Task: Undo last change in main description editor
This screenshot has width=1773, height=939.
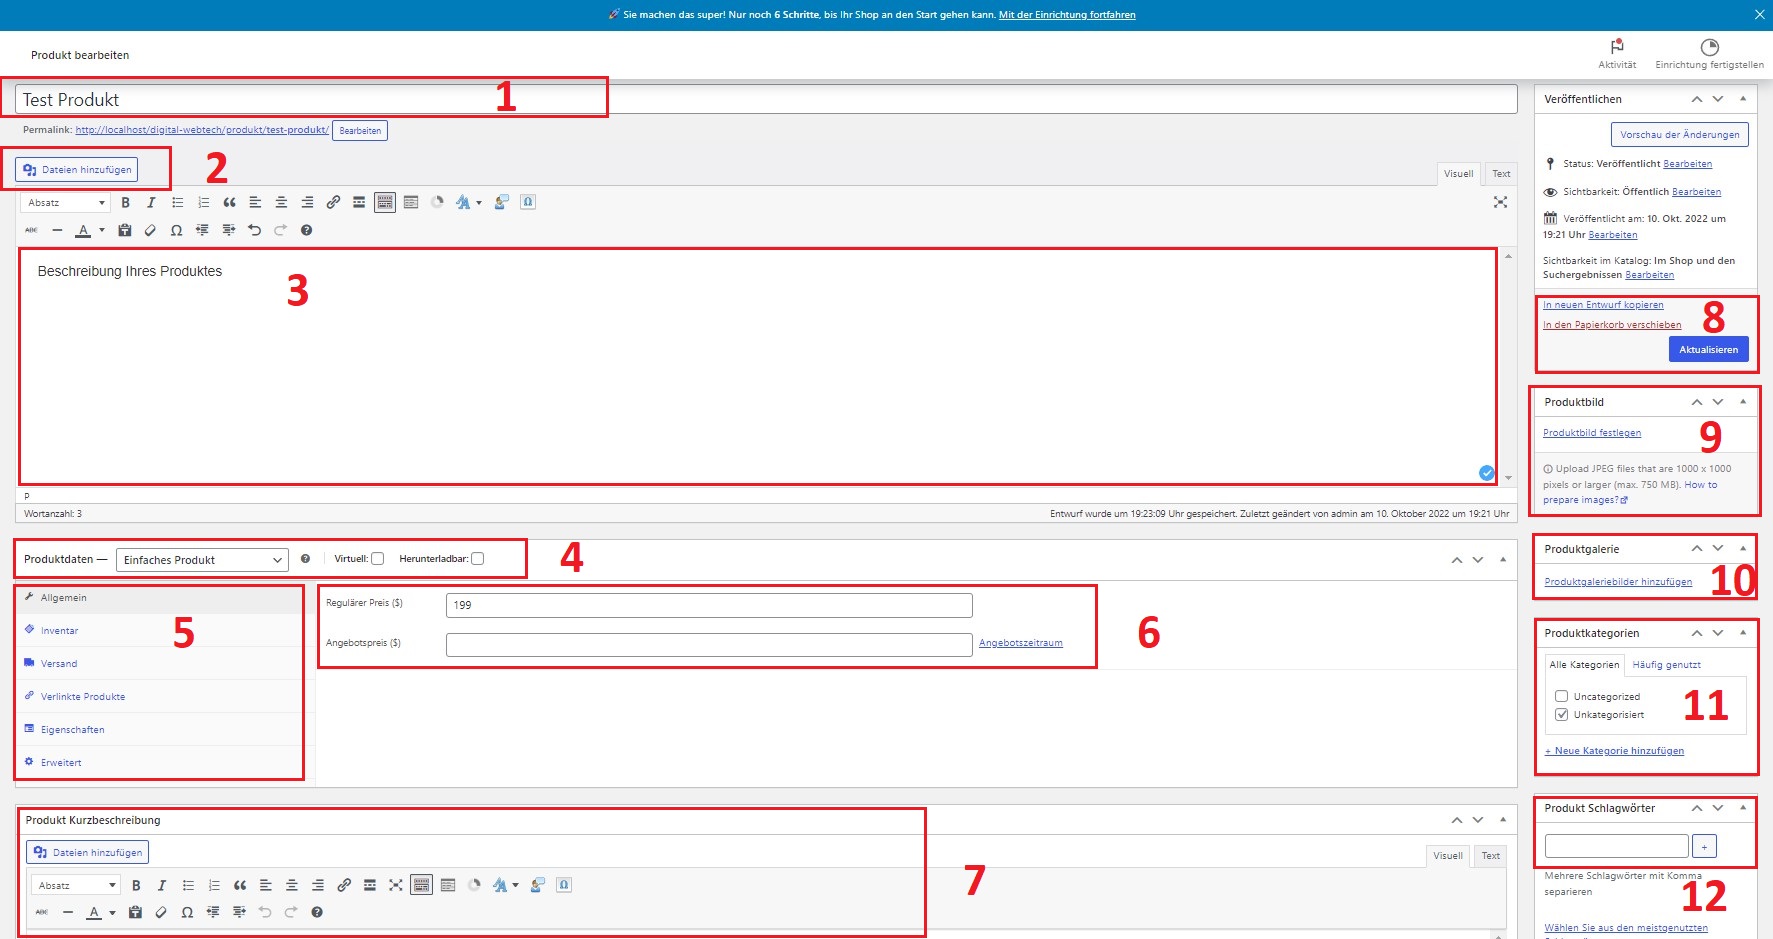Action: [254, 230]
